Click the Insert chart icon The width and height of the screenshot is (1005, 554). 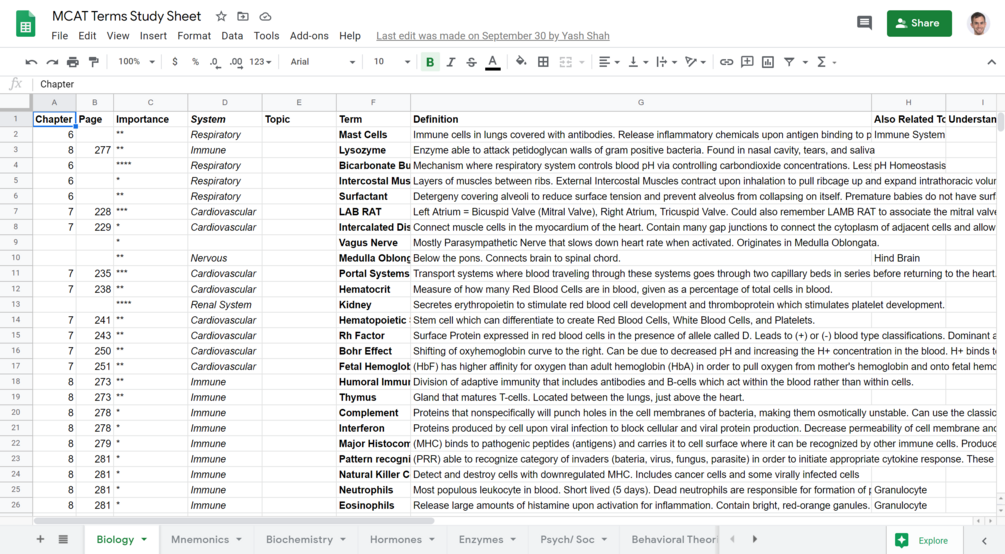pos(768,62)
